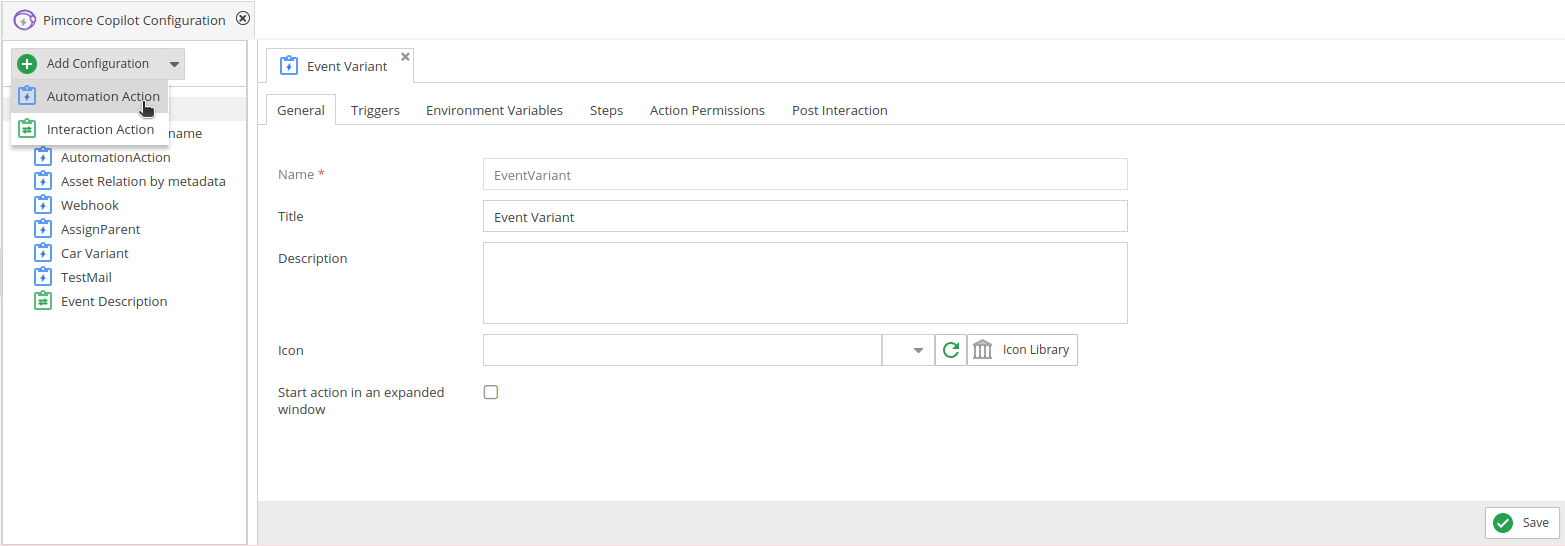Image resolution: width=1565 pixels, height=546 pixels.
Task: Open the Icon Library
Action: pyautogui.click(x=1022, y=350)
